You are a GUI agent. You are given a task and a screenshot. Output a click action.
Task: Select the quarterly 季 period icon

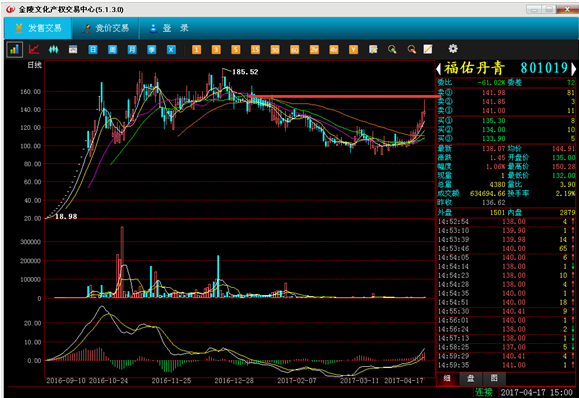151,49
